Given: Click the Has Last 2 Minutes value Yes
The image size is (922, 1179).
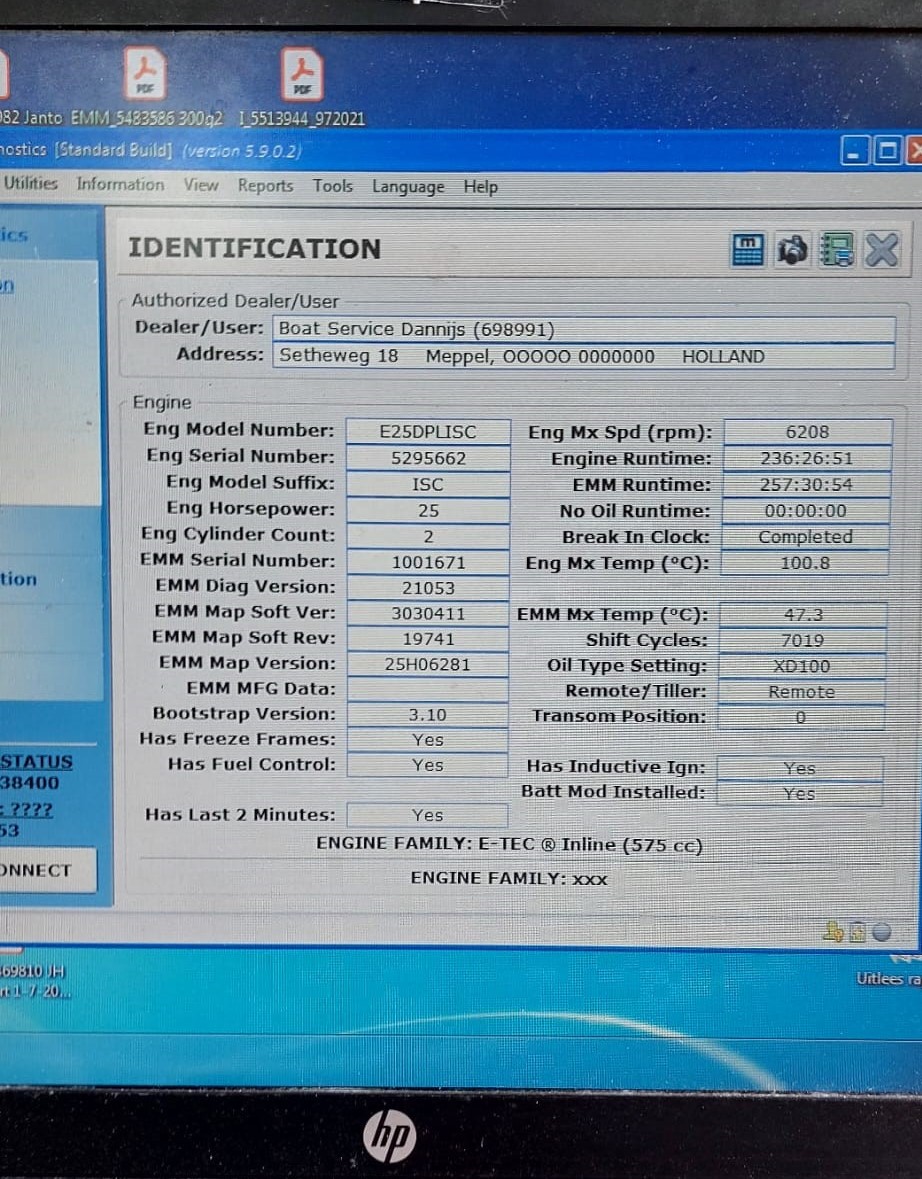Looking at the screenshot, I should point(427,815).
